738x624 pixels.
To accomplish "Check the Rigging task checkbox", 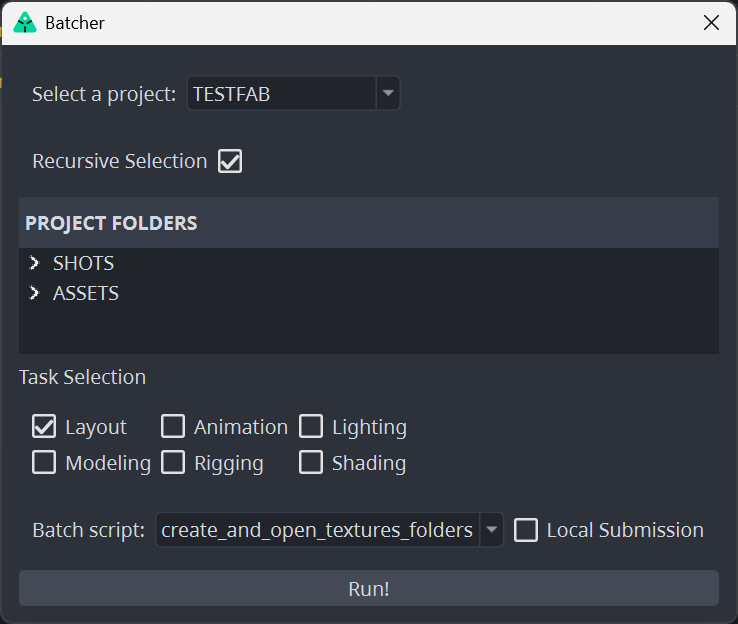I will click(173, 463).
